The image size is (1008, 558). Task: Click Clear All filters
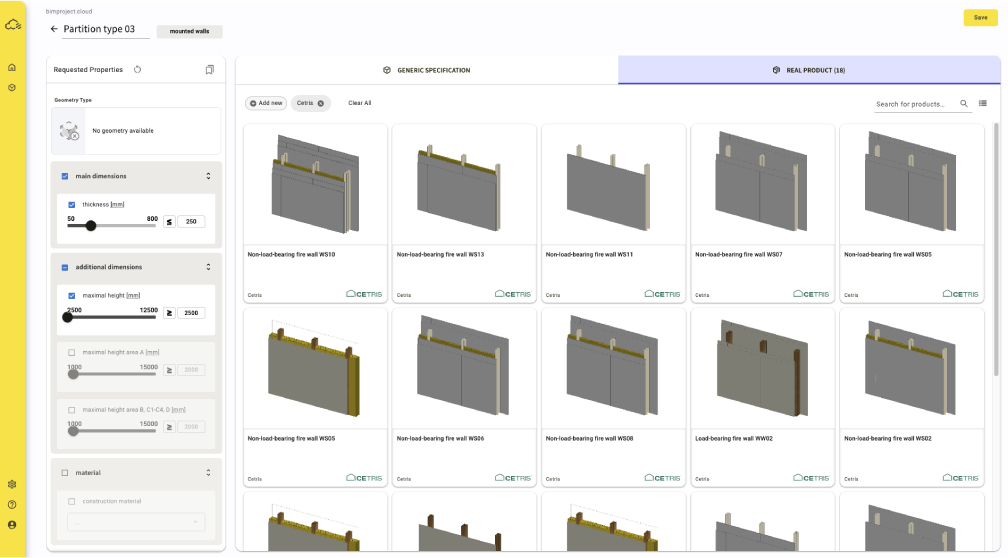(x=359, y=103)
